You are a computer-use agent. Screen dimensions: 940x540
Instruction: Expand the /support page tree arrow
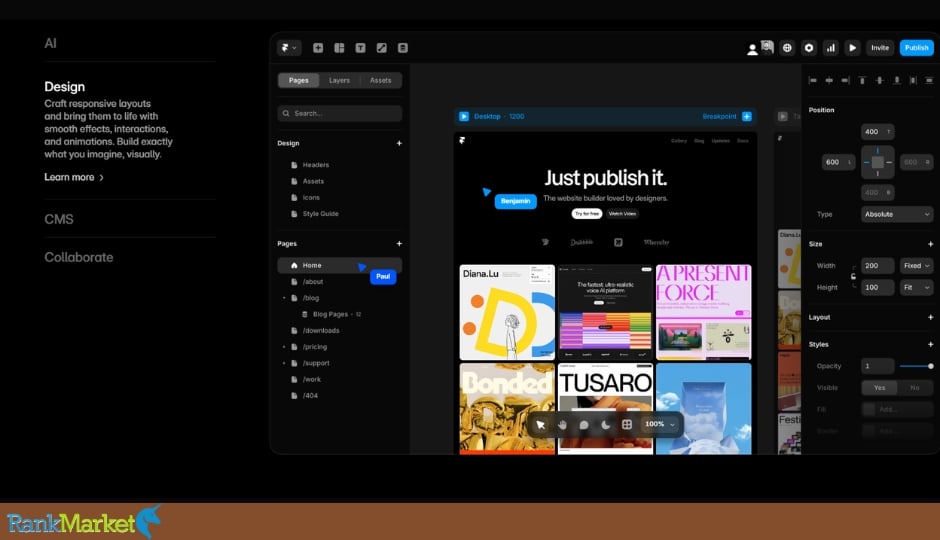(x=284, y=363)
